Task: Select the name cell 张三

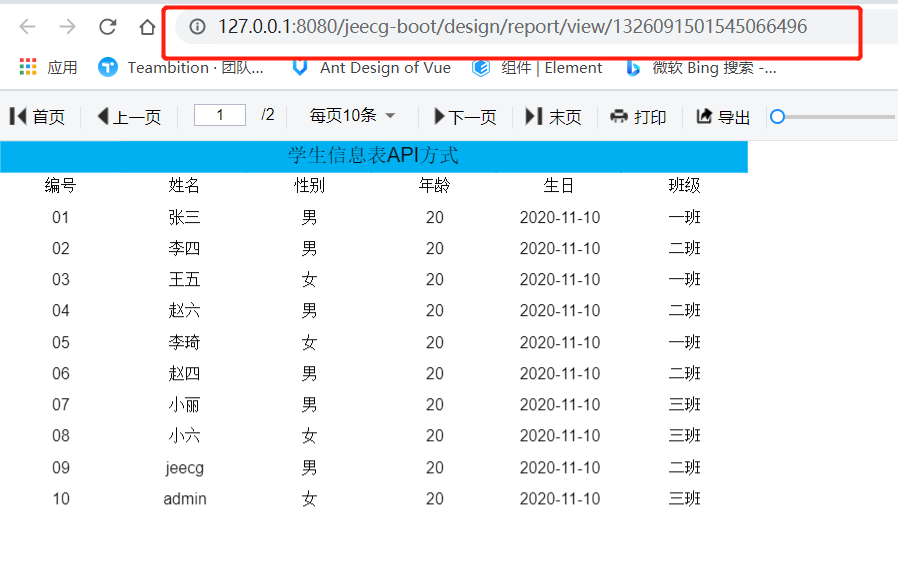Action: point(184,217)
